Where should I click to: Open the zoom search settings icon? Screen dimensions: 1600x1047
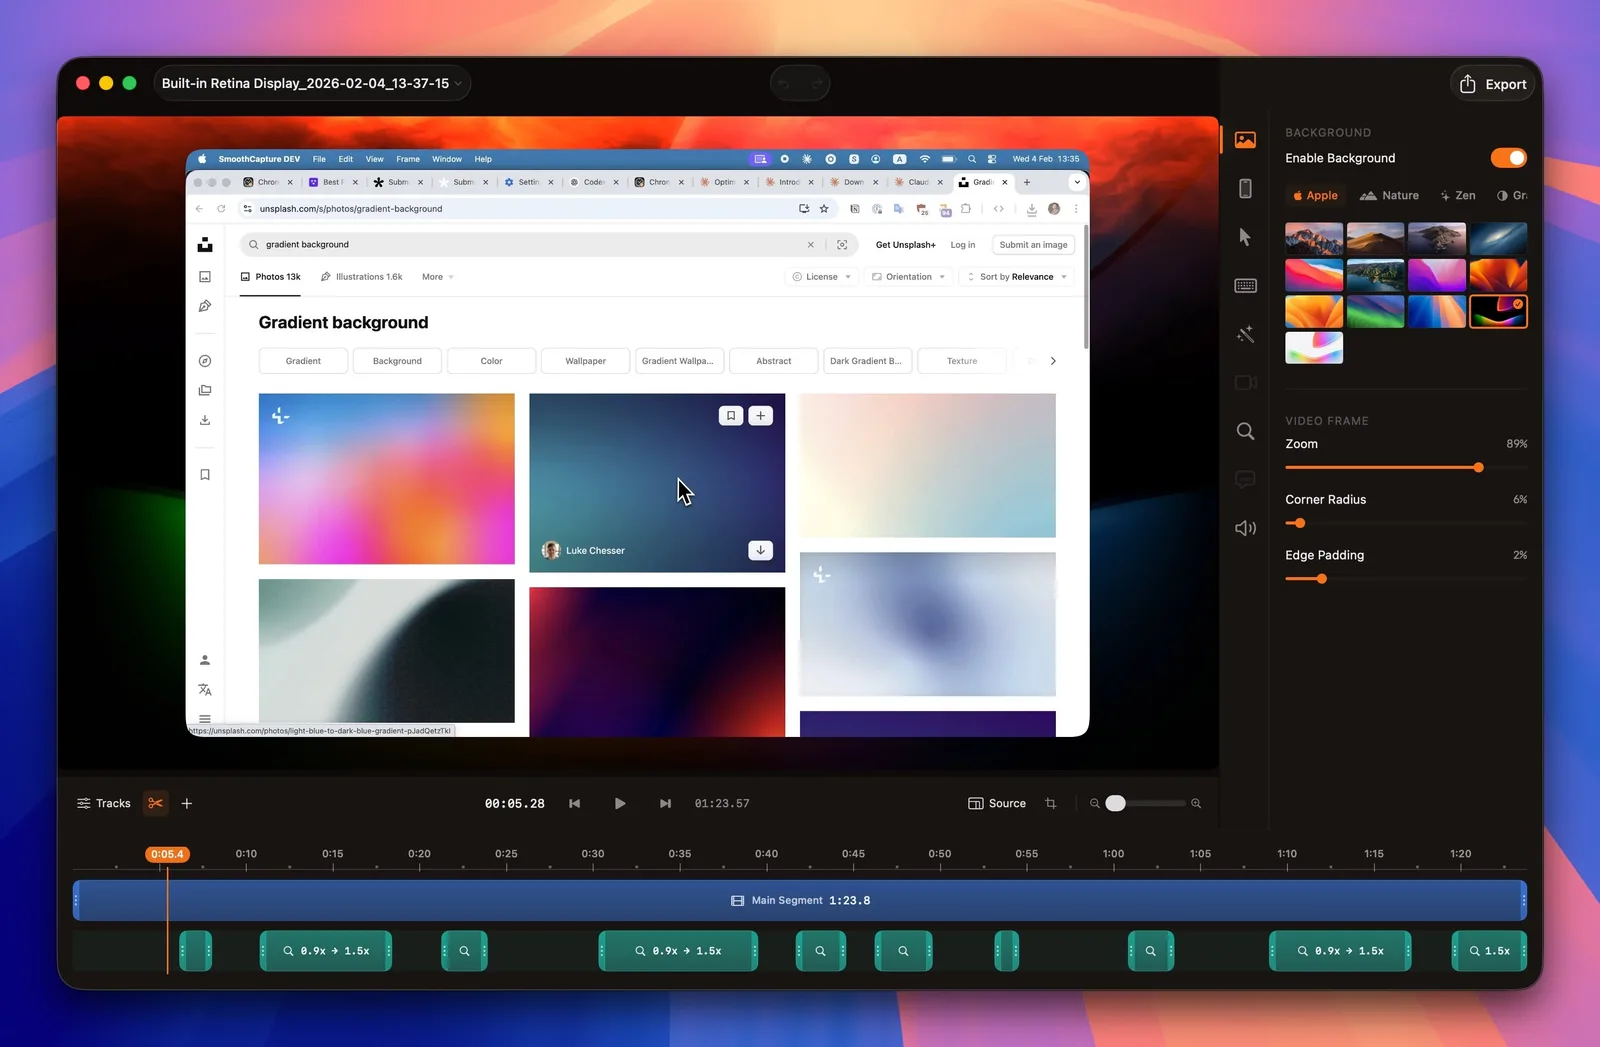coord(1245,431)
